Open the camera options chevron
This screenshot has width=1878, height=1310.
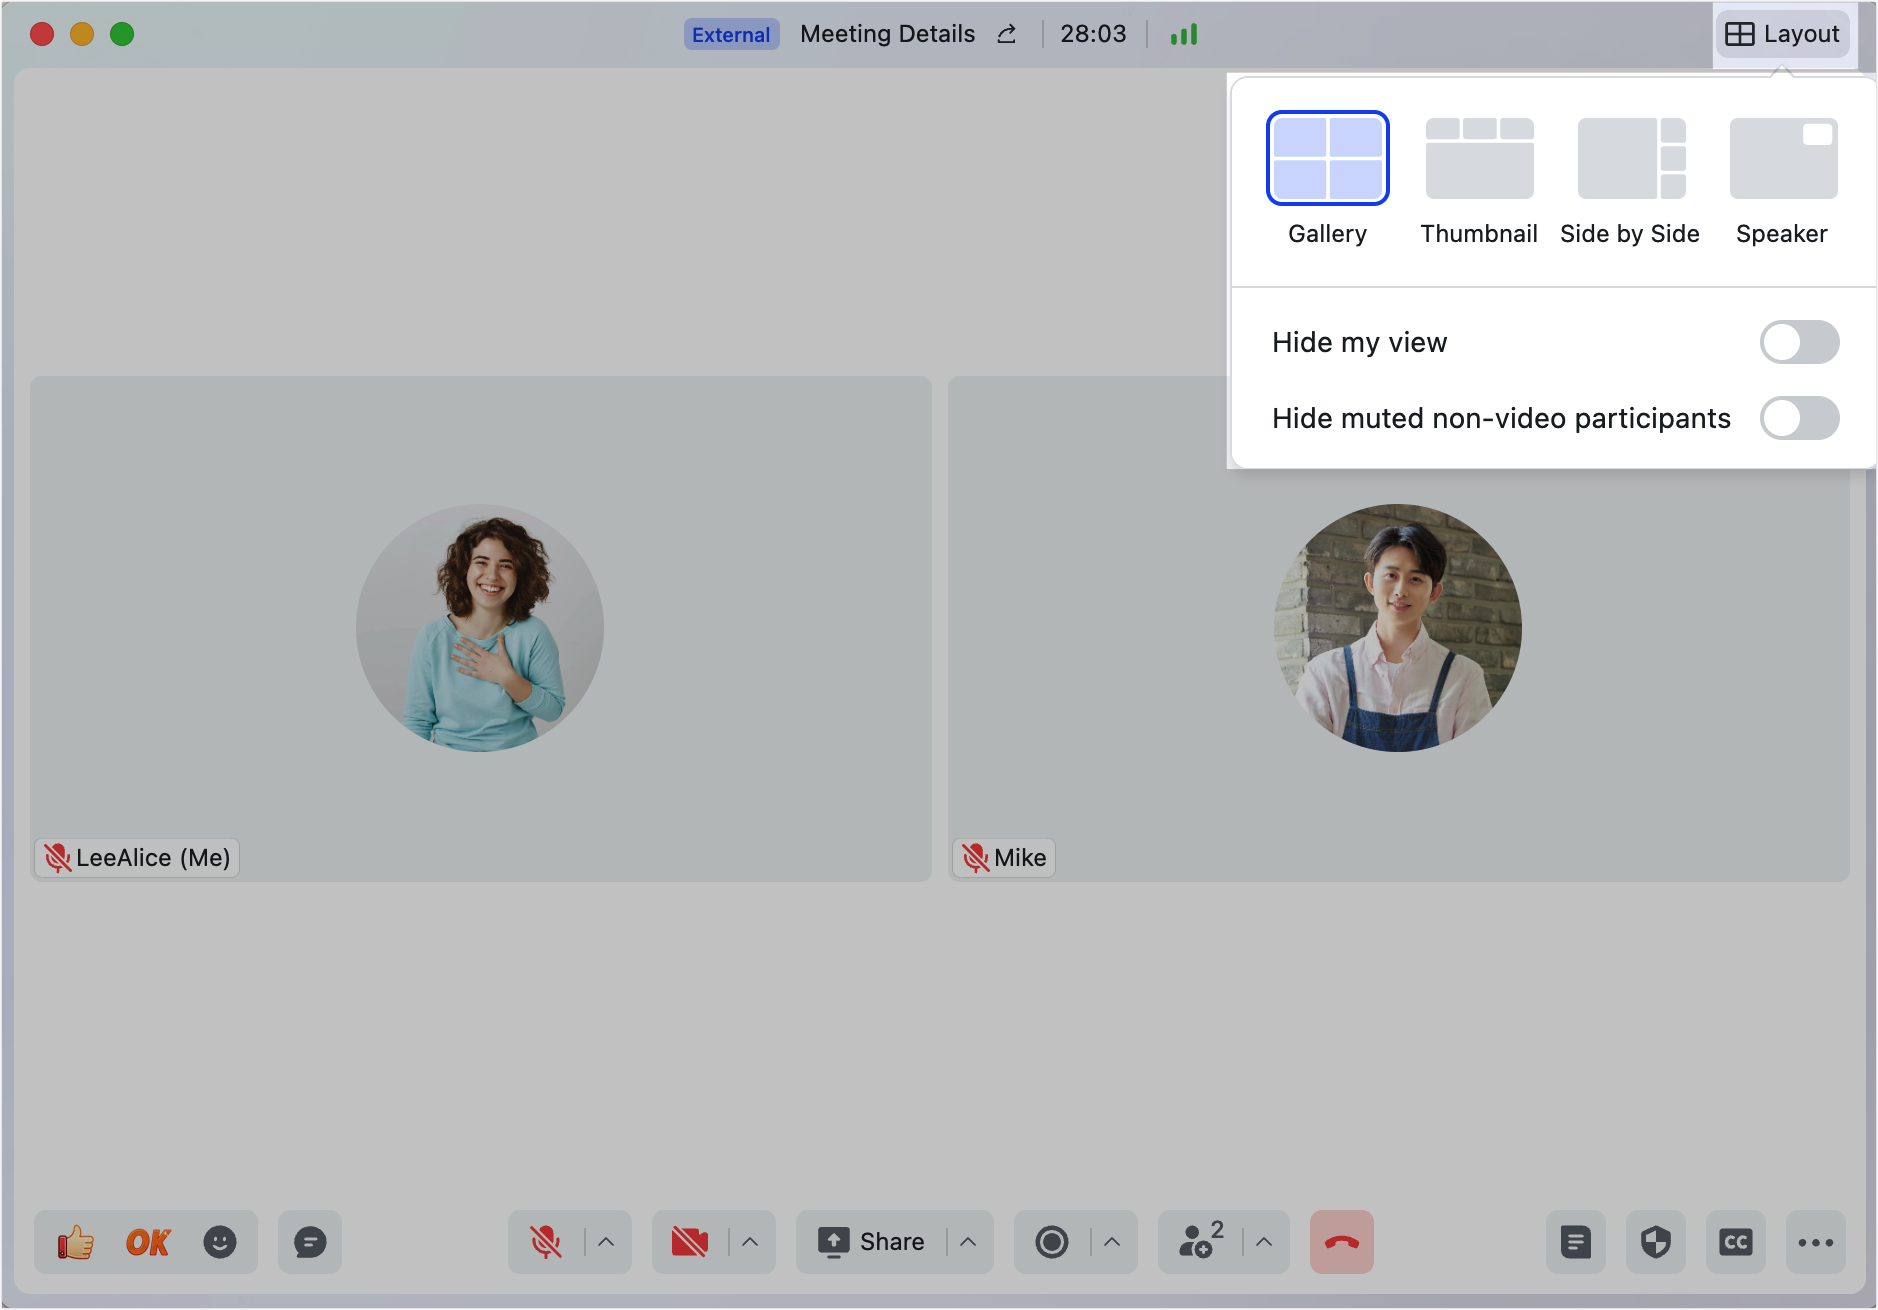[749, 1242]
